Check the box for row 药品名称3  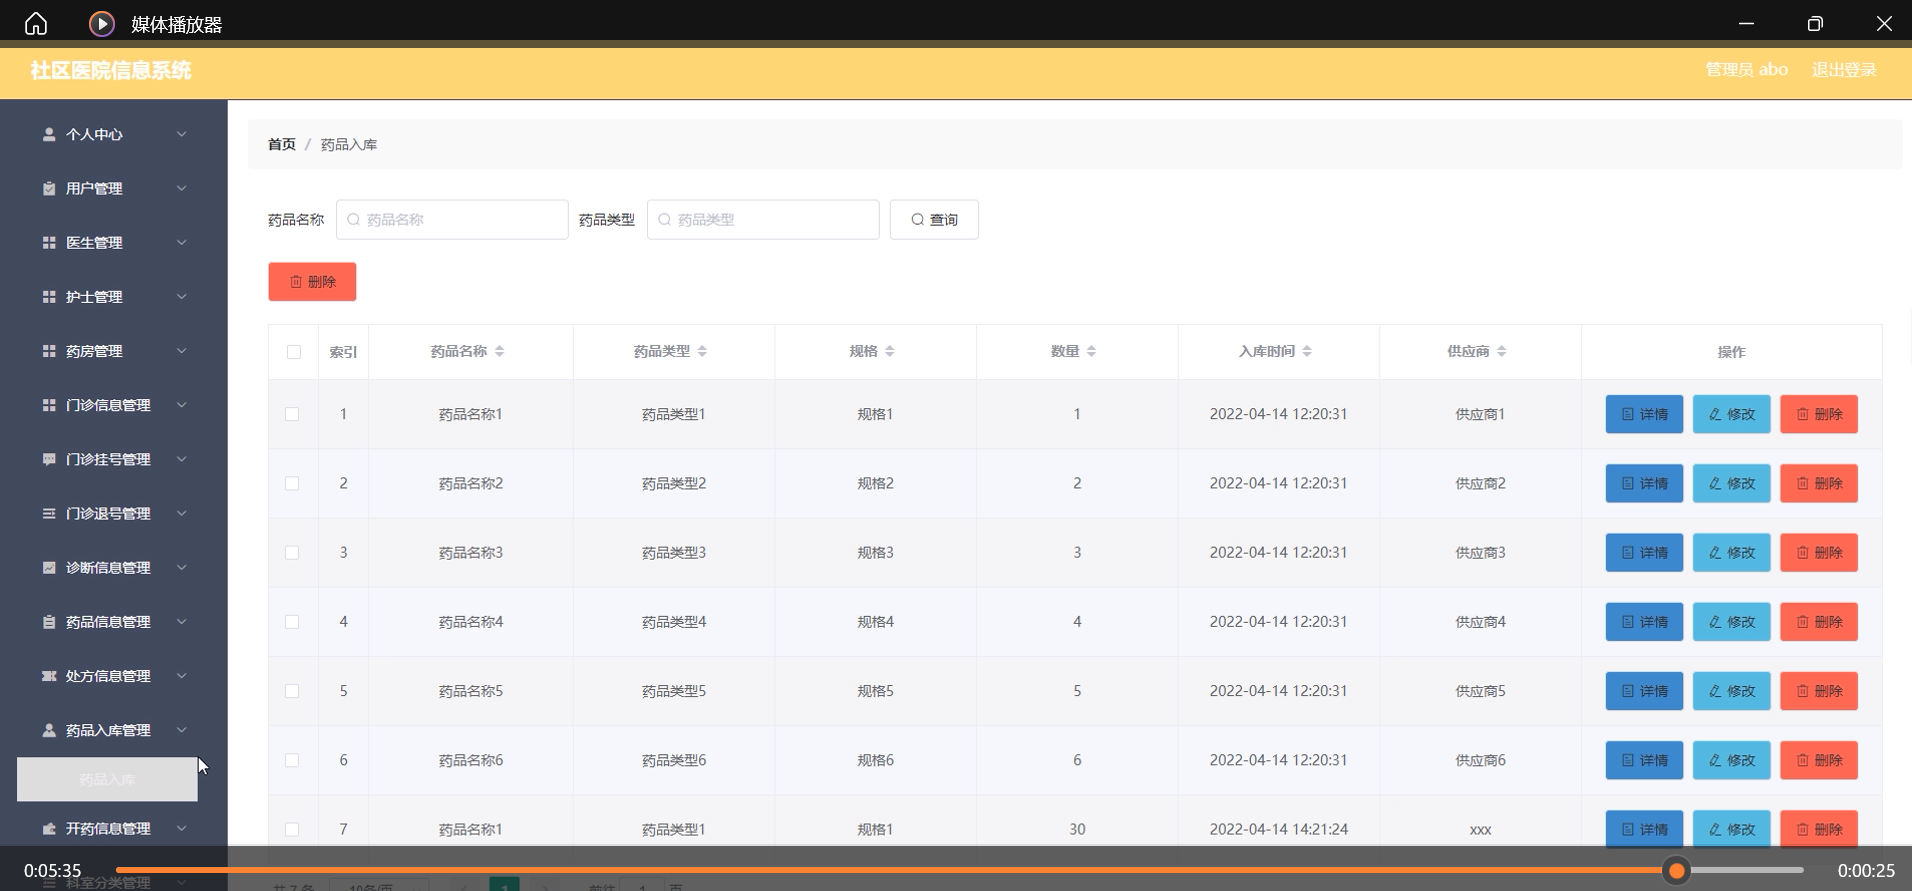(292, 552)
